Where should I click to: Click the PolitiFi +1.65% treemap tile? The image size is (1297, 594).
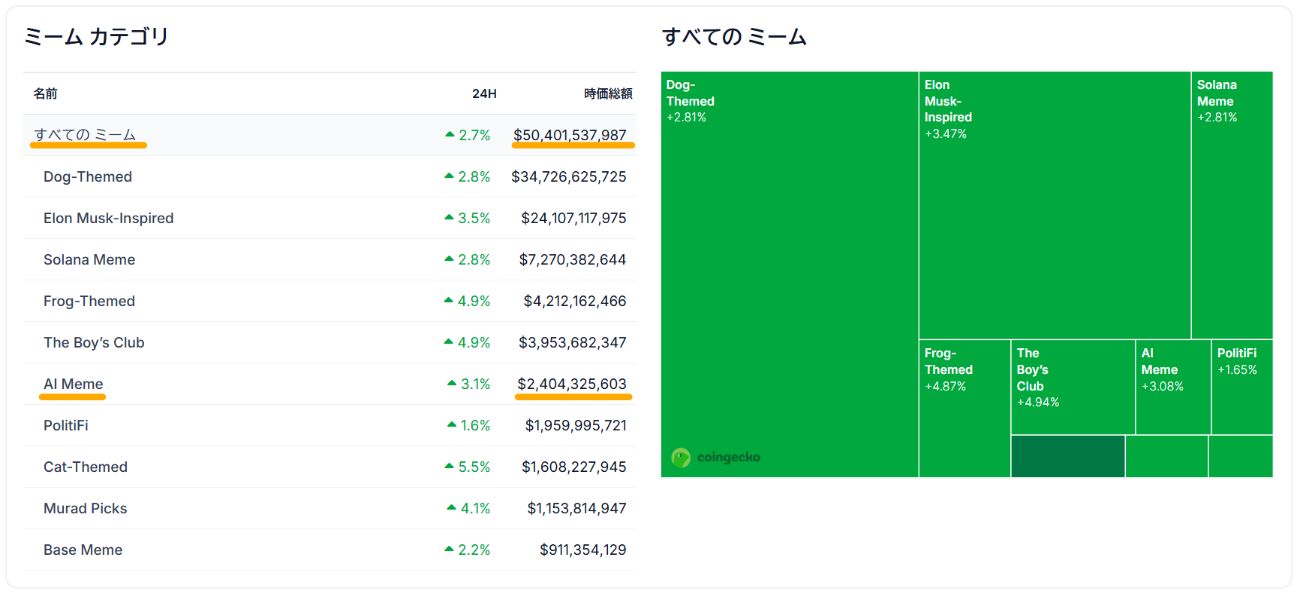tap(1241, 387)
